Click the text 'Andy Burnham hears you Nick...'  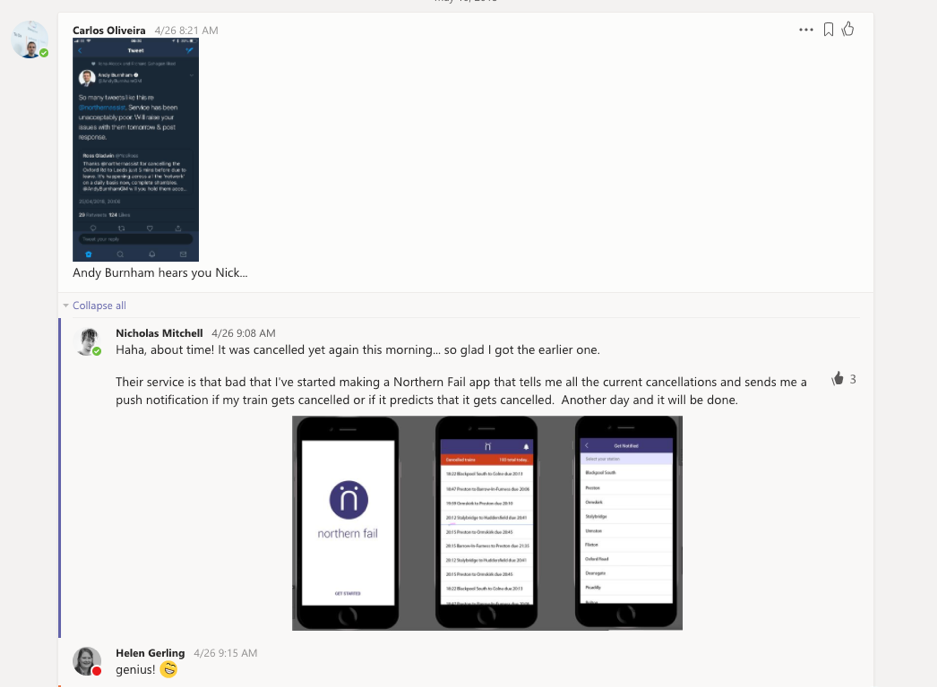click(160, 273)
